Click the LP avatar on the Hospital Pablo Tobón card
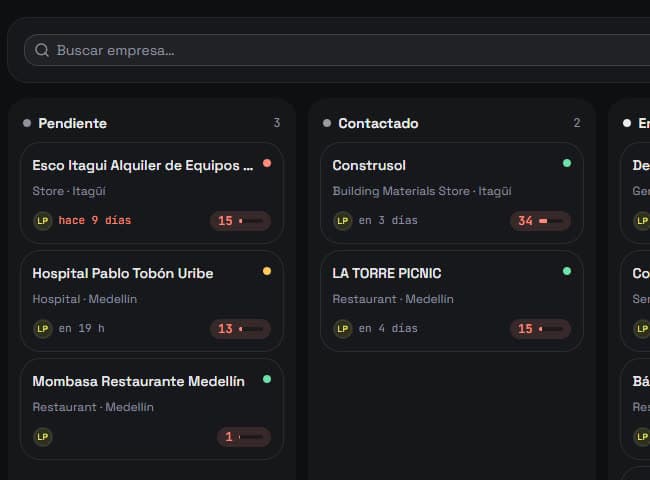The image size is (650, 480). 43,329
